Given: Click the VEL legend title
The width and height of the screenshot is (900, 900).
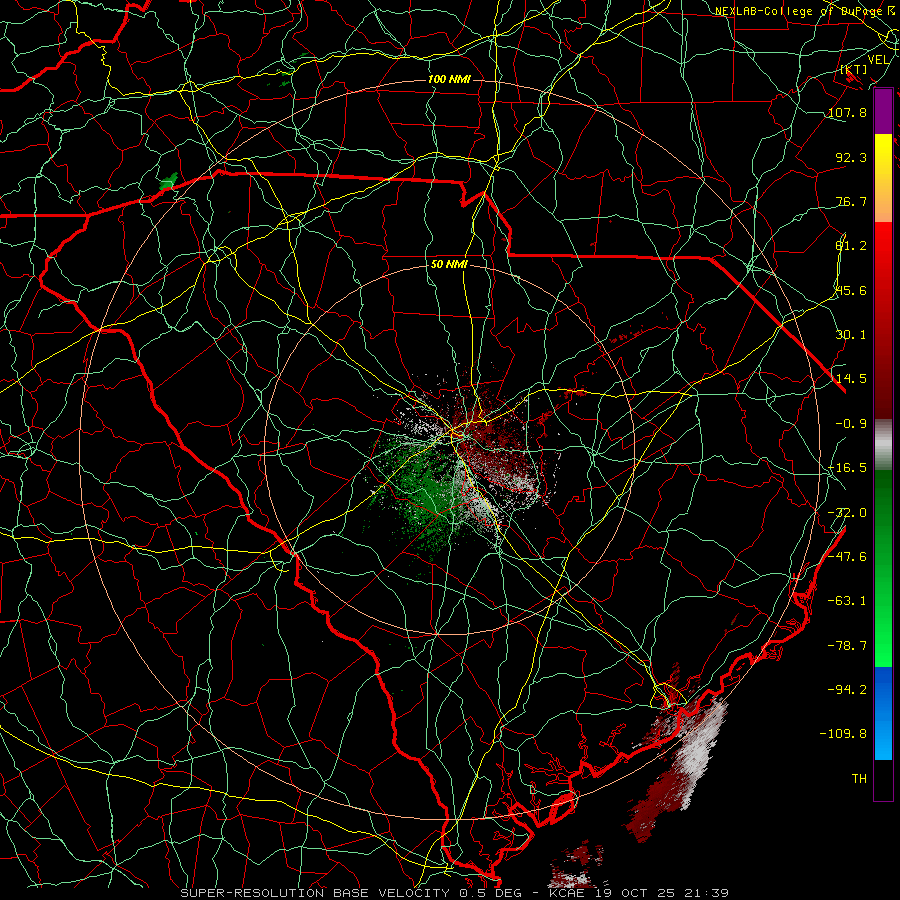Looking at the screenshot, I should [878, 59].
